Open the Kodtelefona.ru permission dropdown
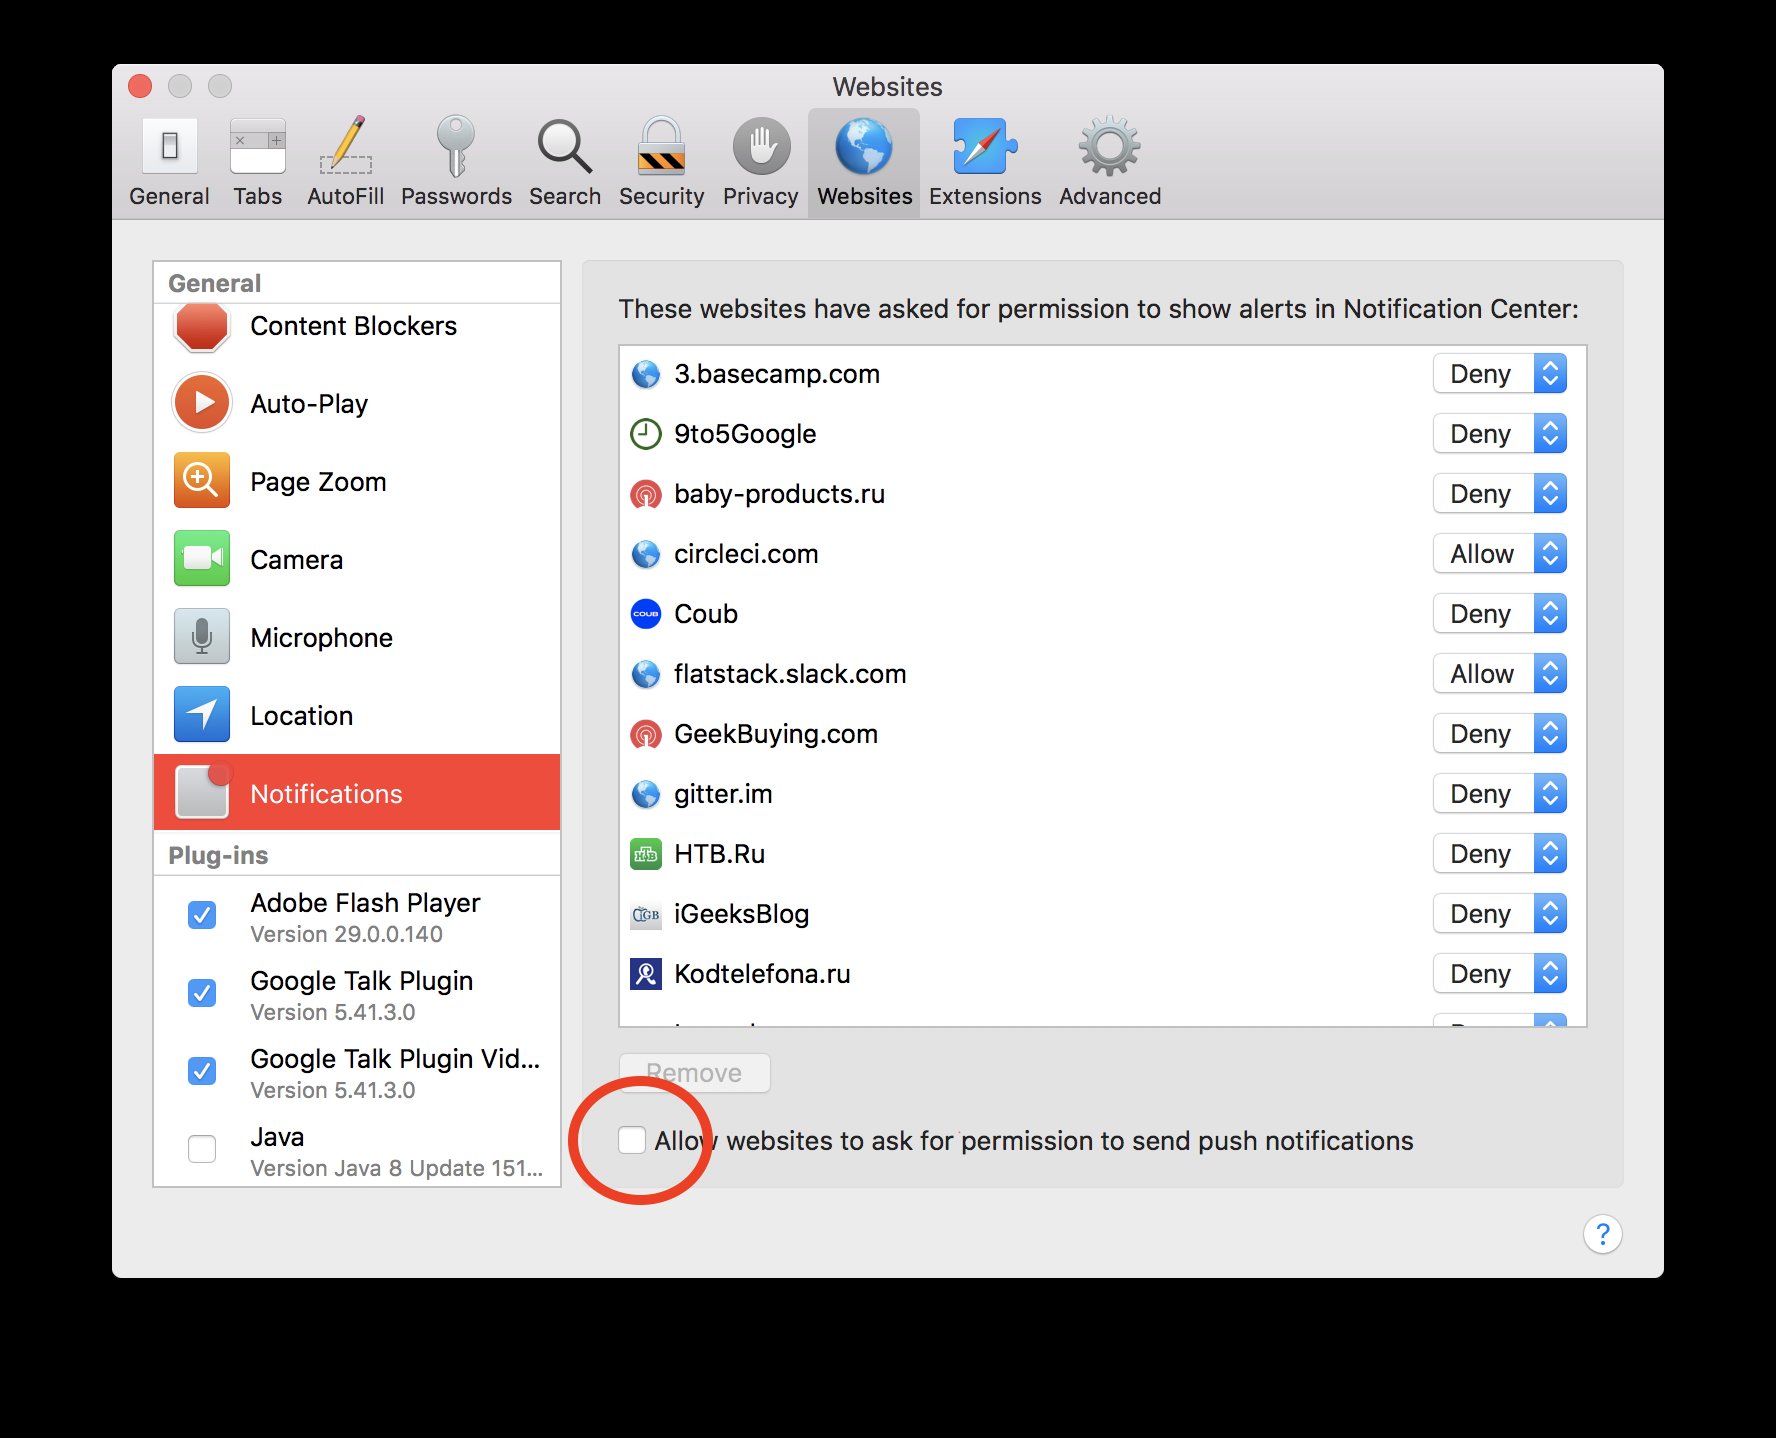 [1499, 974]
